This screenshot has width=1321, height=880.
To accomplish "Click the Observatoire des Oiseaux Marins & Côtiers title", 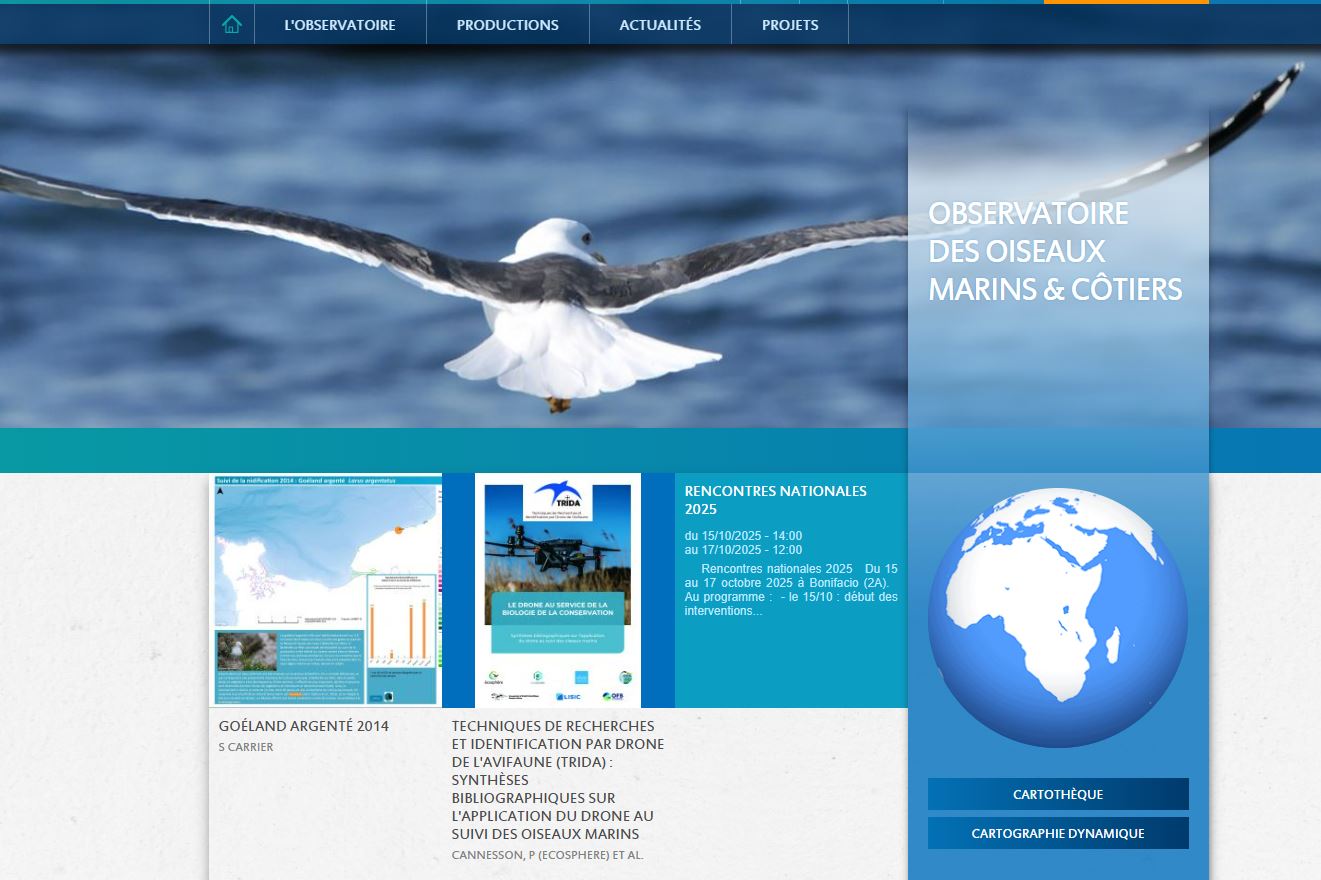I will 1055,251.
